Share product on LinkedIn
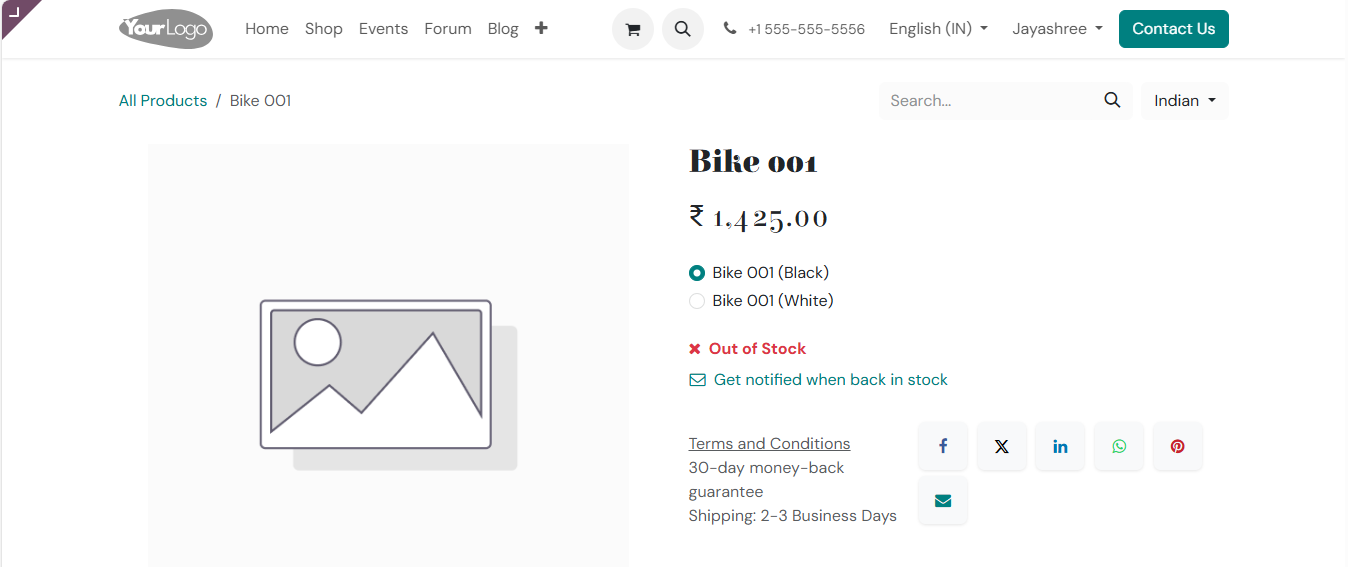Screen dimensions: 1348x567 pyautogui.click(x=1060, y=446)
